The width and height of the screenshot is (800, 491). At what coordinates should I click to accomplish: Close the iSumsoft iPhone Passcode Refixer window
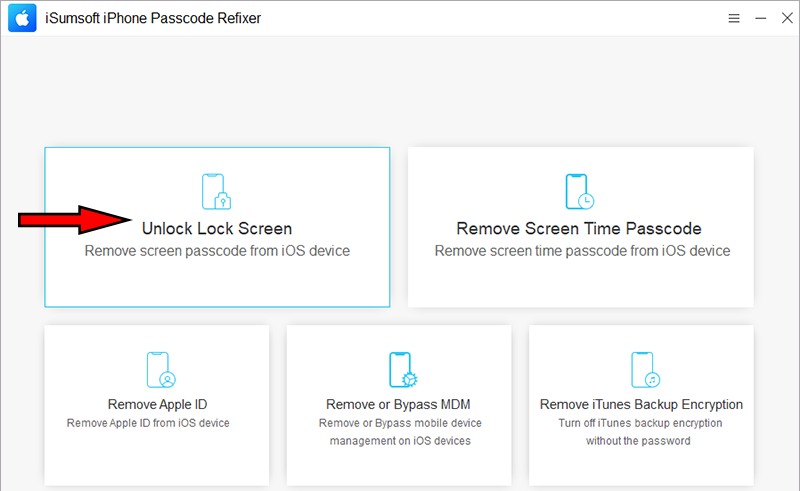785,19
